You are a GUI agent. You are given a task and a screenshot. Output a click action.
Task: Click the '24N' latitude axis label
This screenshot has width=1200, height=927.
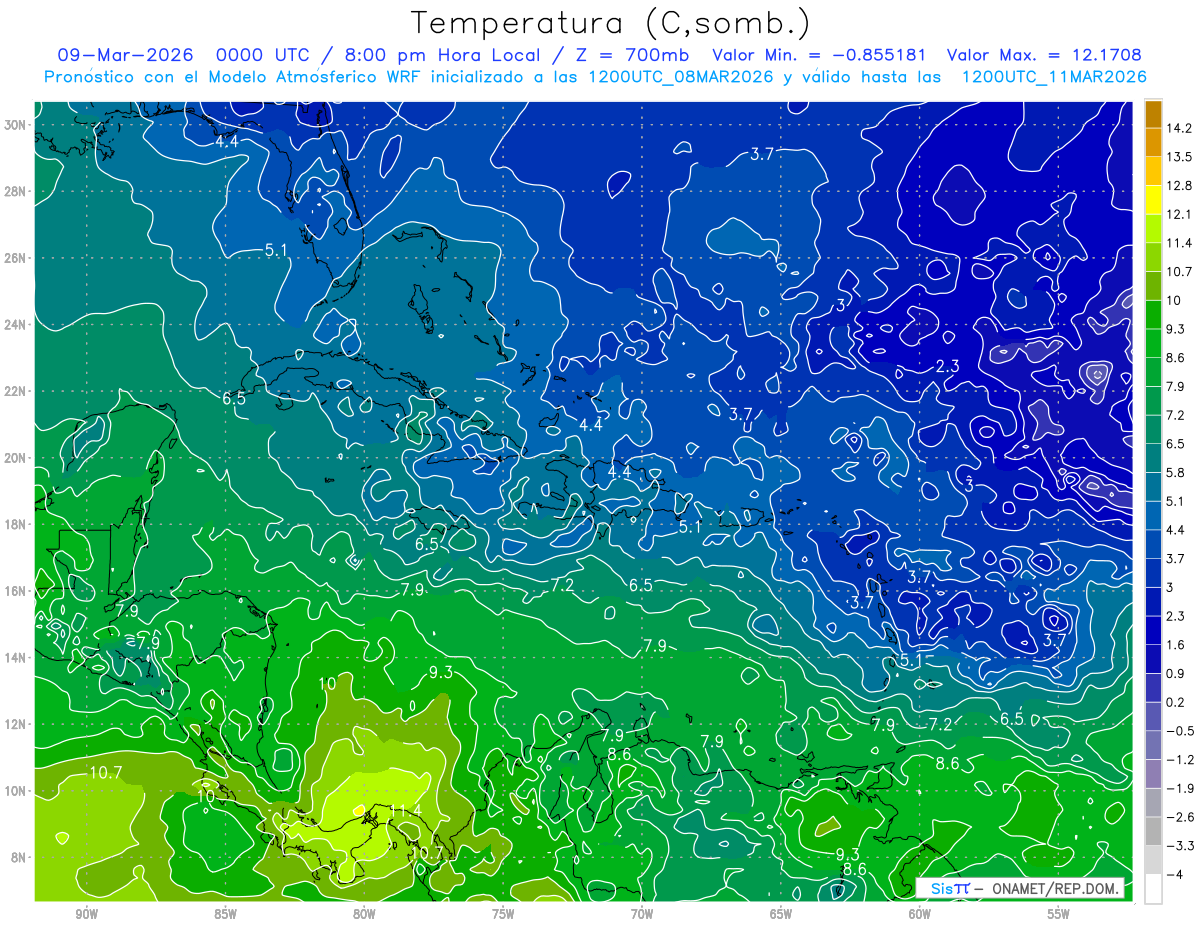click(16, 325)
